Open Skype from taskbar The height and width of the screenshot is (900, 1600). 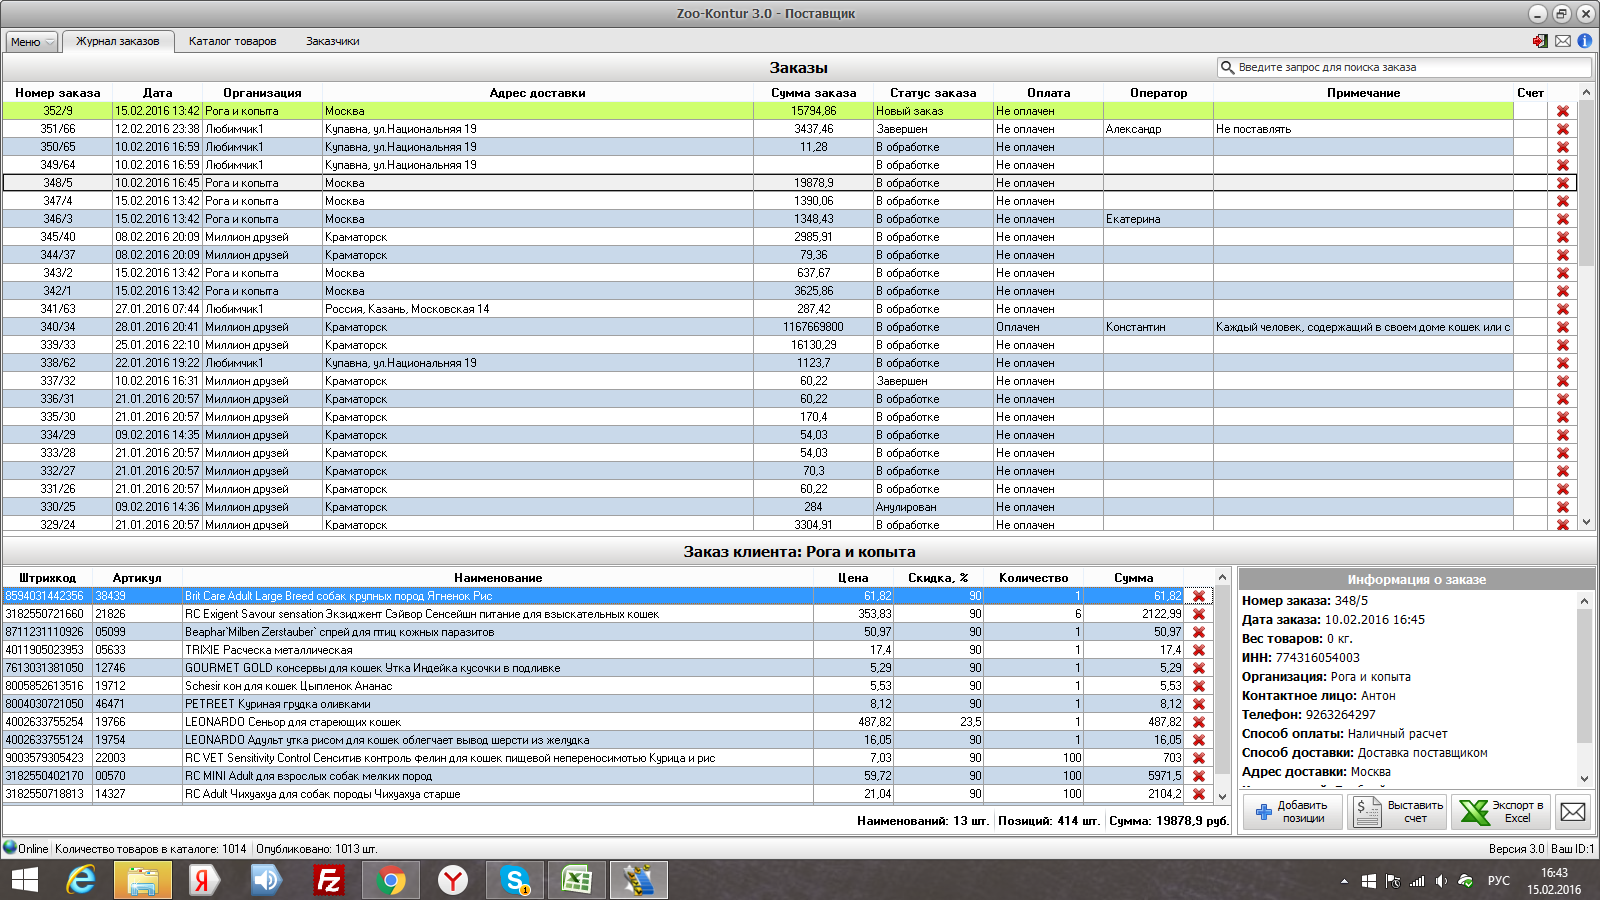[x=515, y=880]
